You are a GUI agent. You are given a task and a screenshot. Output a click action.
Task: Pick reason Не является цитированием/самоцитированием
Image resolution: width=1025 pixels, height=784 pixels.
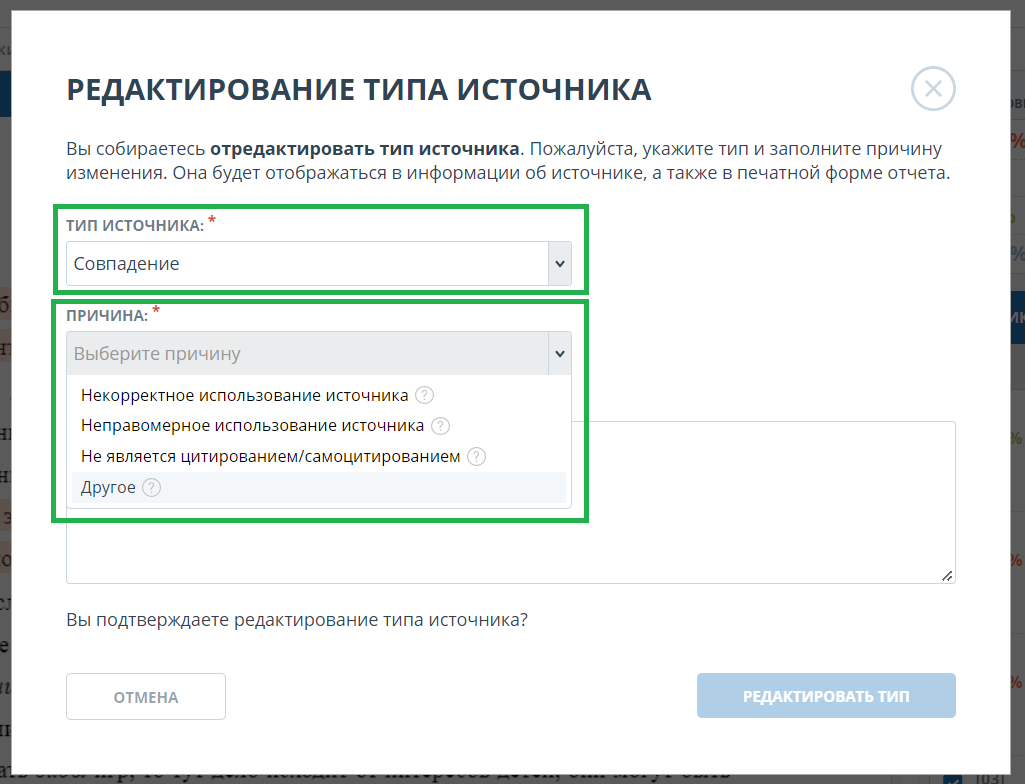click(270, 457)
